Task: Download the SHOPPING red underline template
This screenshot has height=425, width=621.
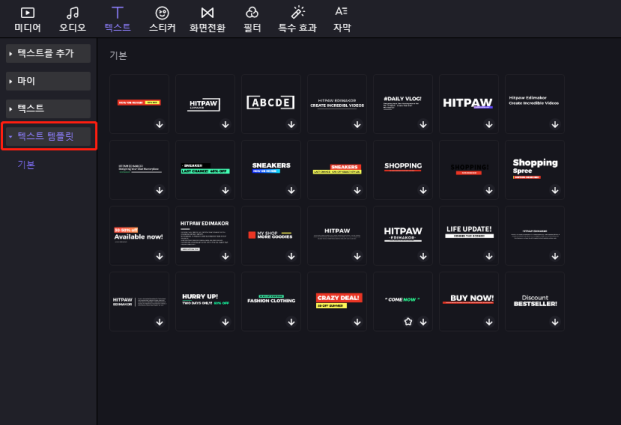Action: [x=423, y=191]
